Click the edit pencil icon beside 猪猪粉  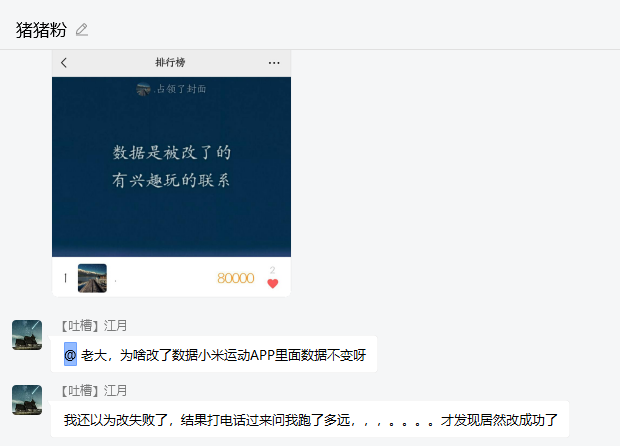(82, 30)
